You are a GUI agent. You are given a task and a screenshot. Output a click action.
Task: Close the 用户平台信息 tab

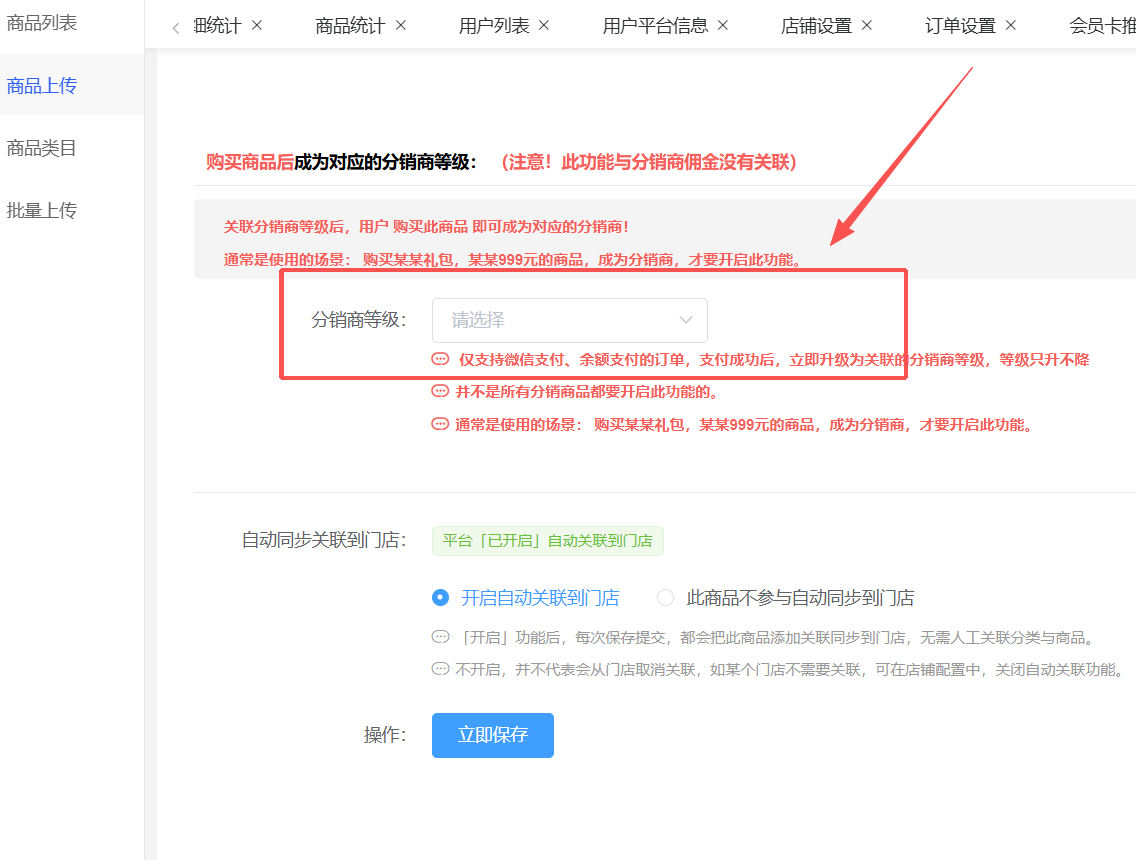pyautogui.click(x=723, y=25)
